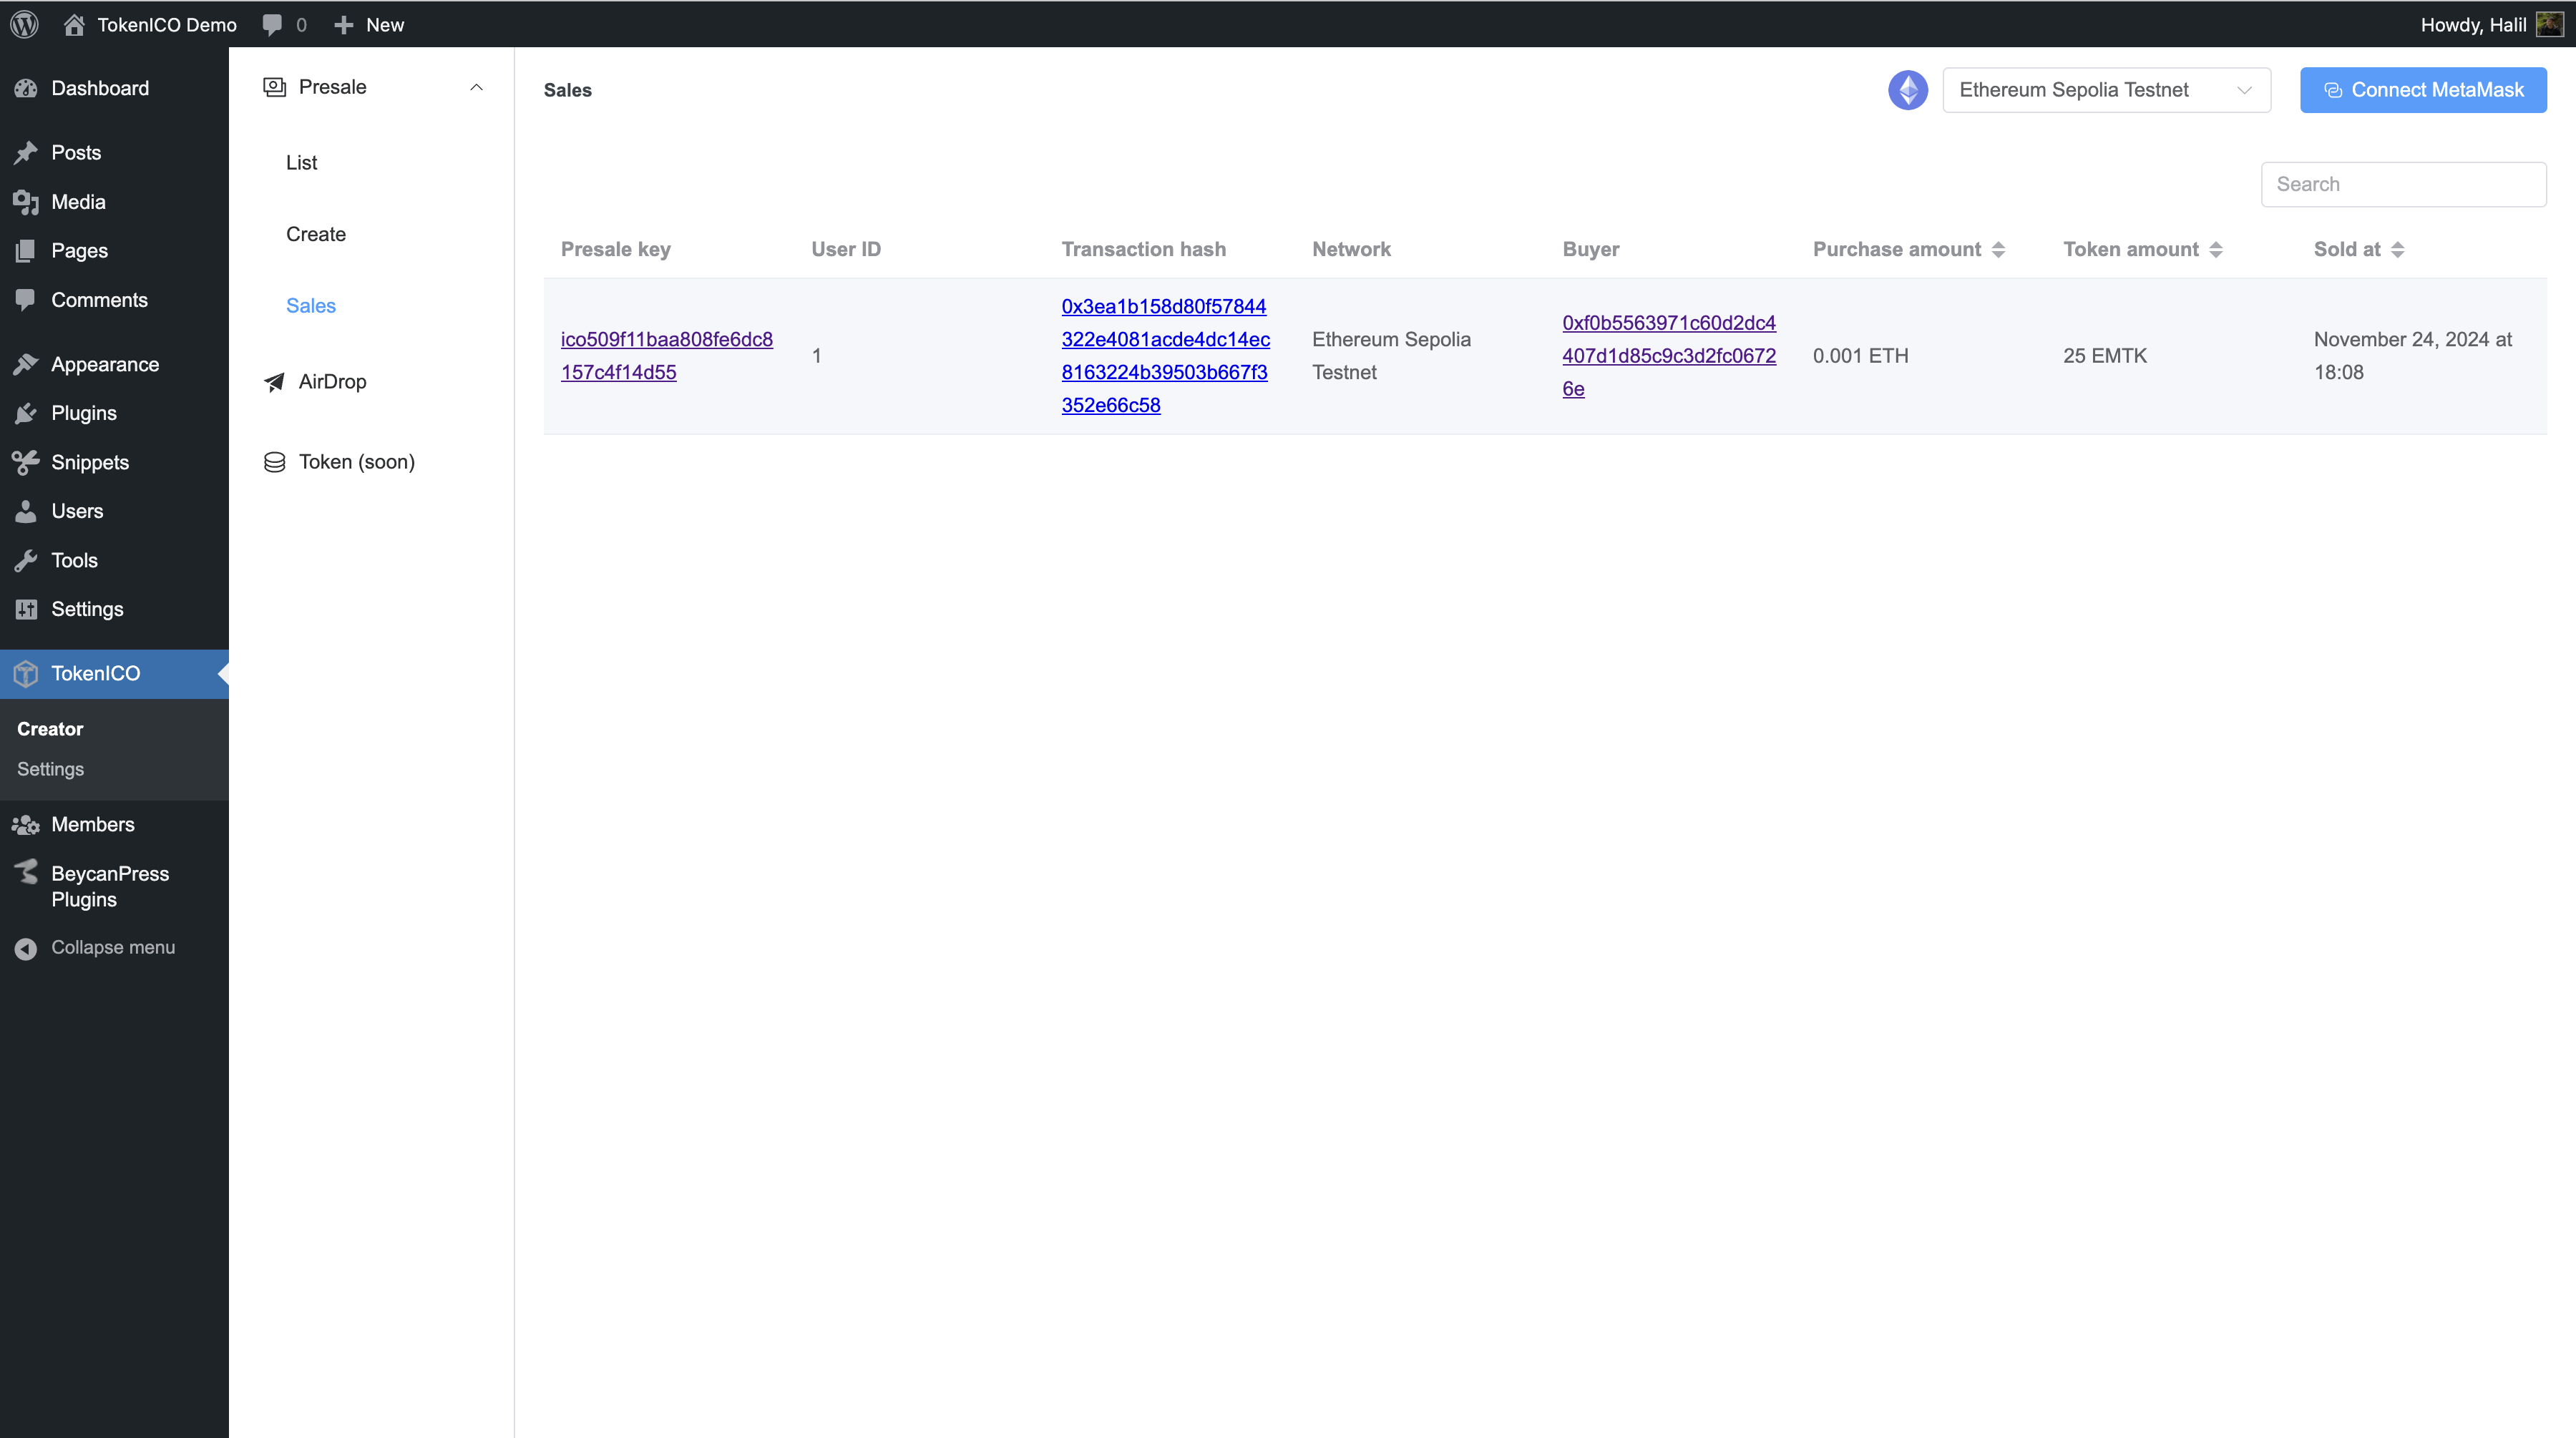Click the Token (soon) coins icon
The width and height of the screenshot is (2576, 1438).
pyautogui.click(x=274, y=462)
